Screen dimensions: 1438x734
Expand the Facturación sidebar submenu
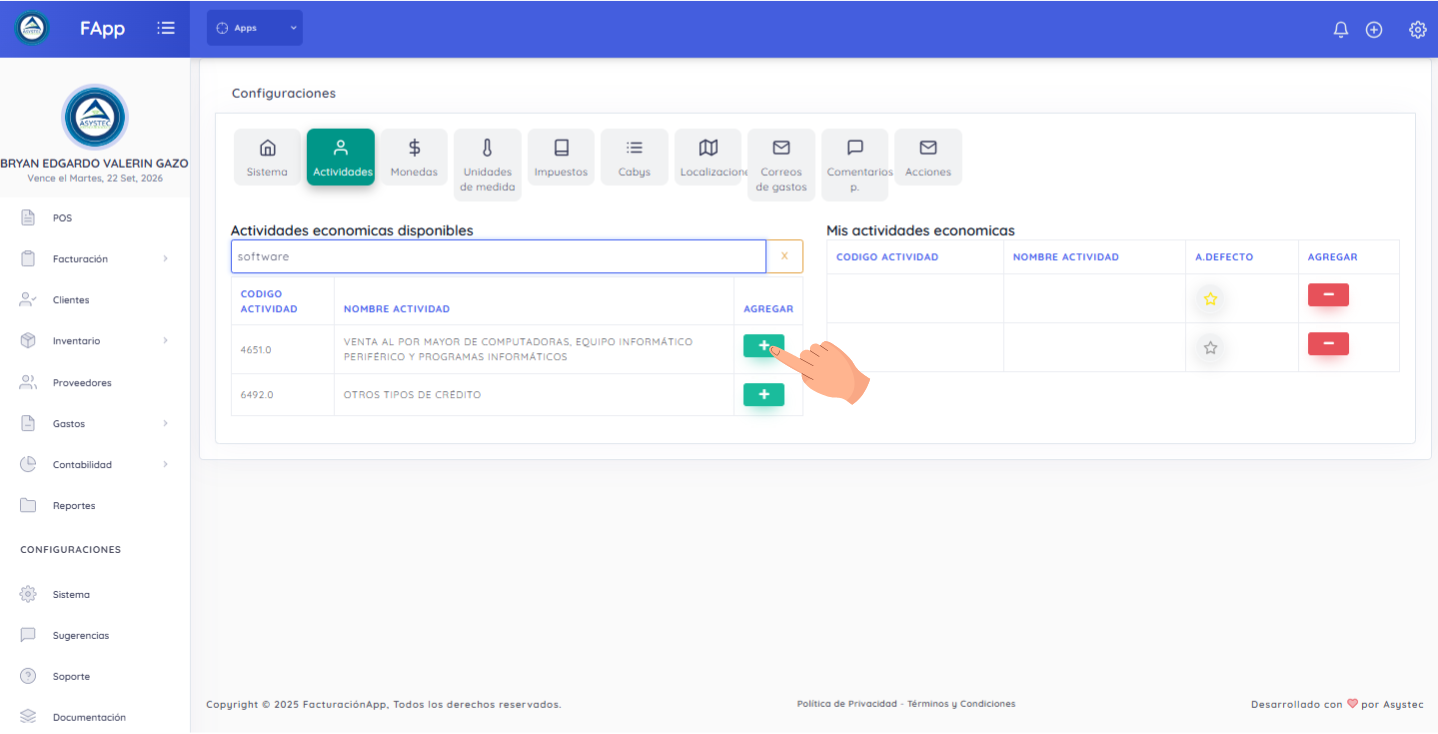(x=95, y=259)
